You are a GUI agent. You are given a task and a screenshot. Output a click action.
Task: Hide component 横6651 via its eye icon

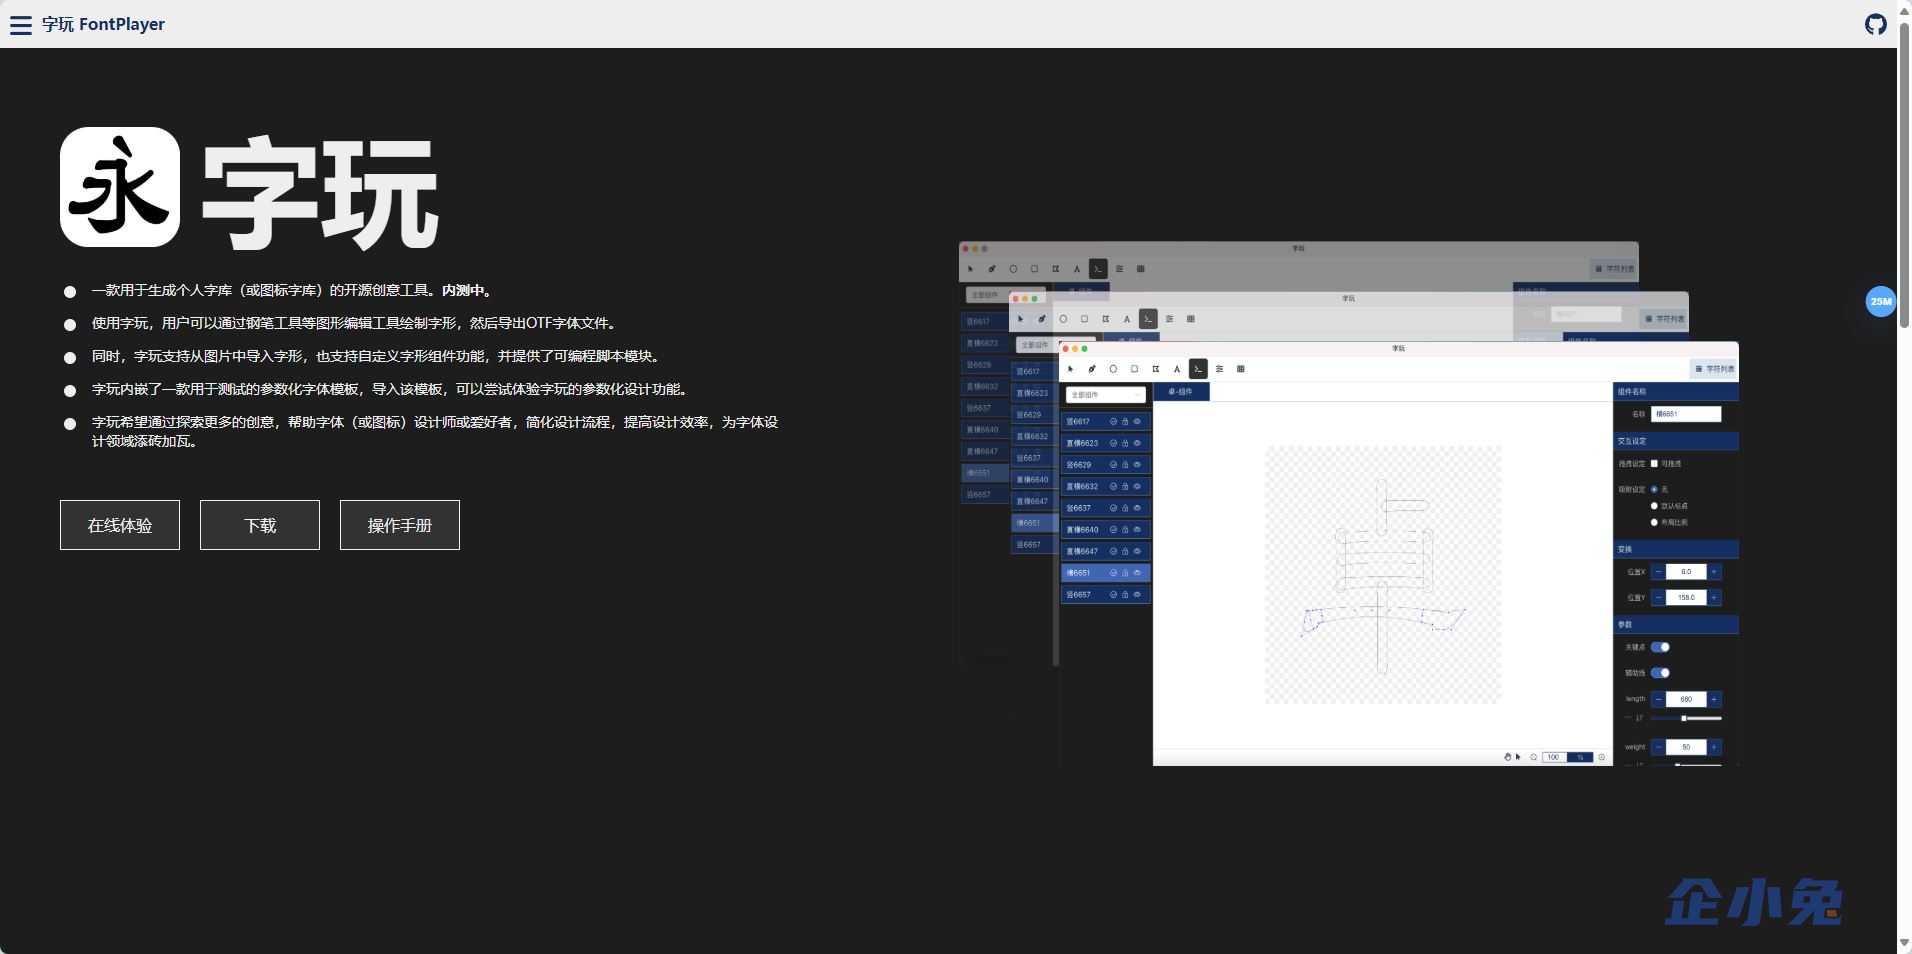[x=1137, y=573]
